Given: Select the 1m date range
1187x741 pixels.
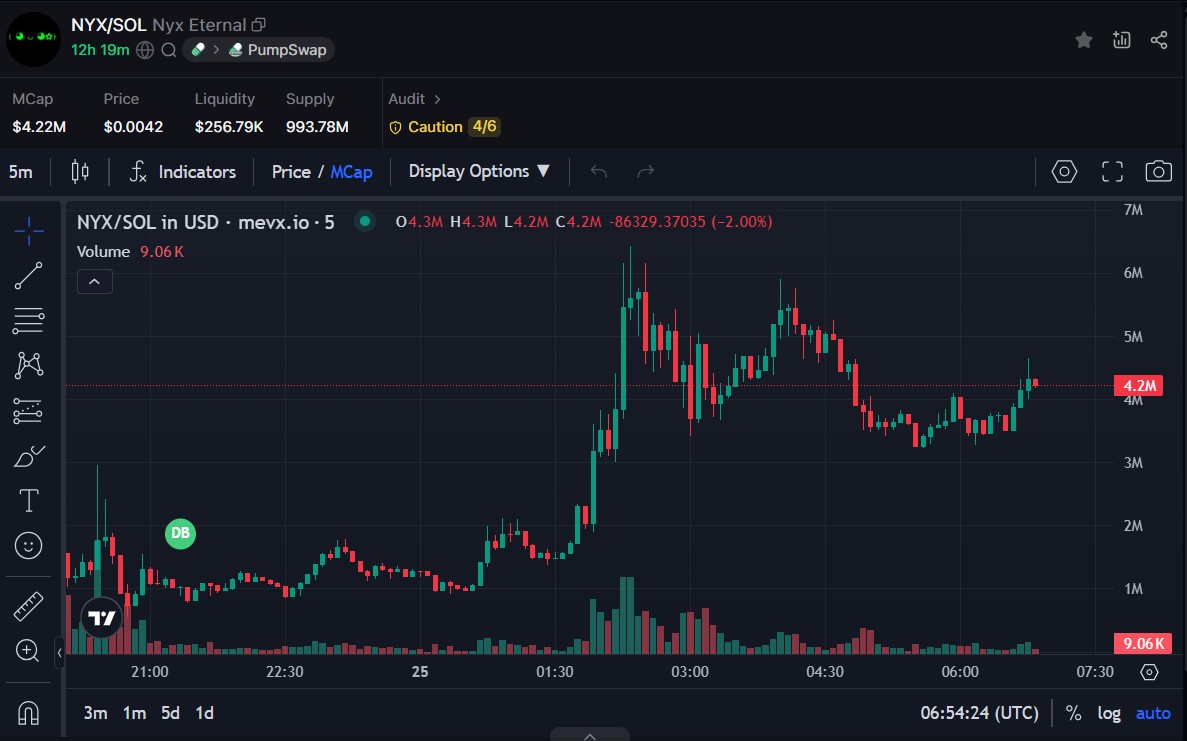Looking at the screenshot, I should point(134,713).
